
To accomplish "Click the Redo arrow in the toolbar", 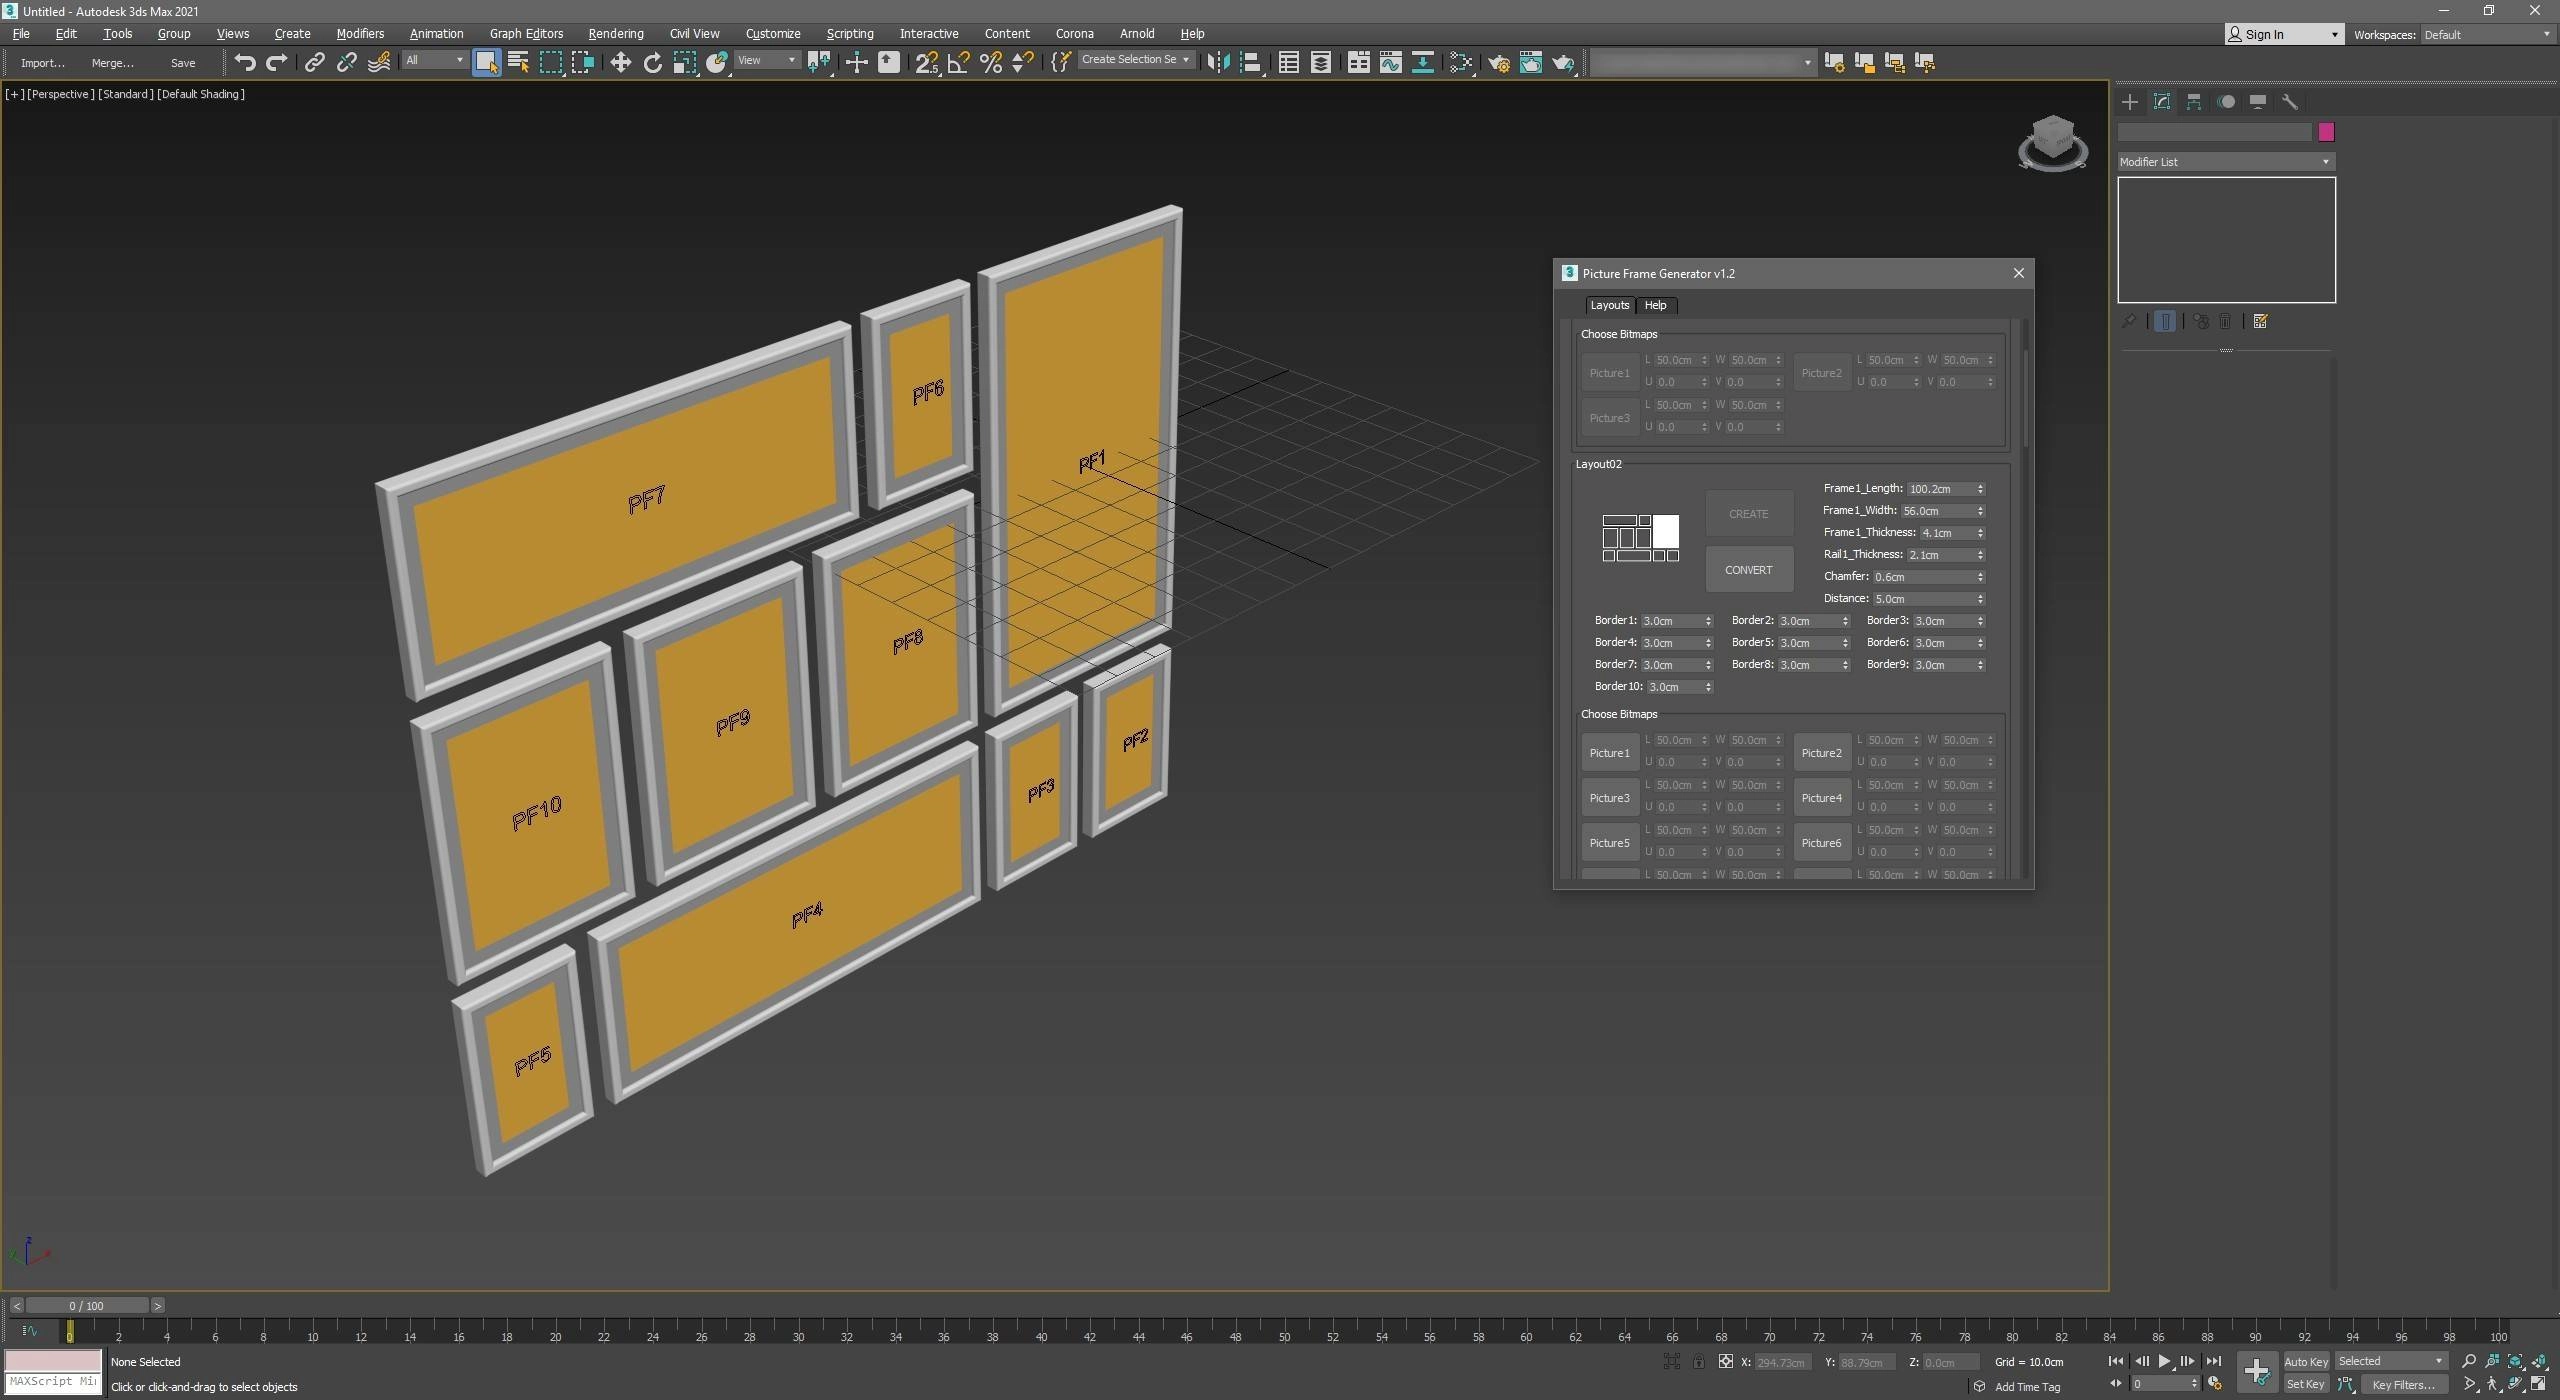I will point(277,62).
